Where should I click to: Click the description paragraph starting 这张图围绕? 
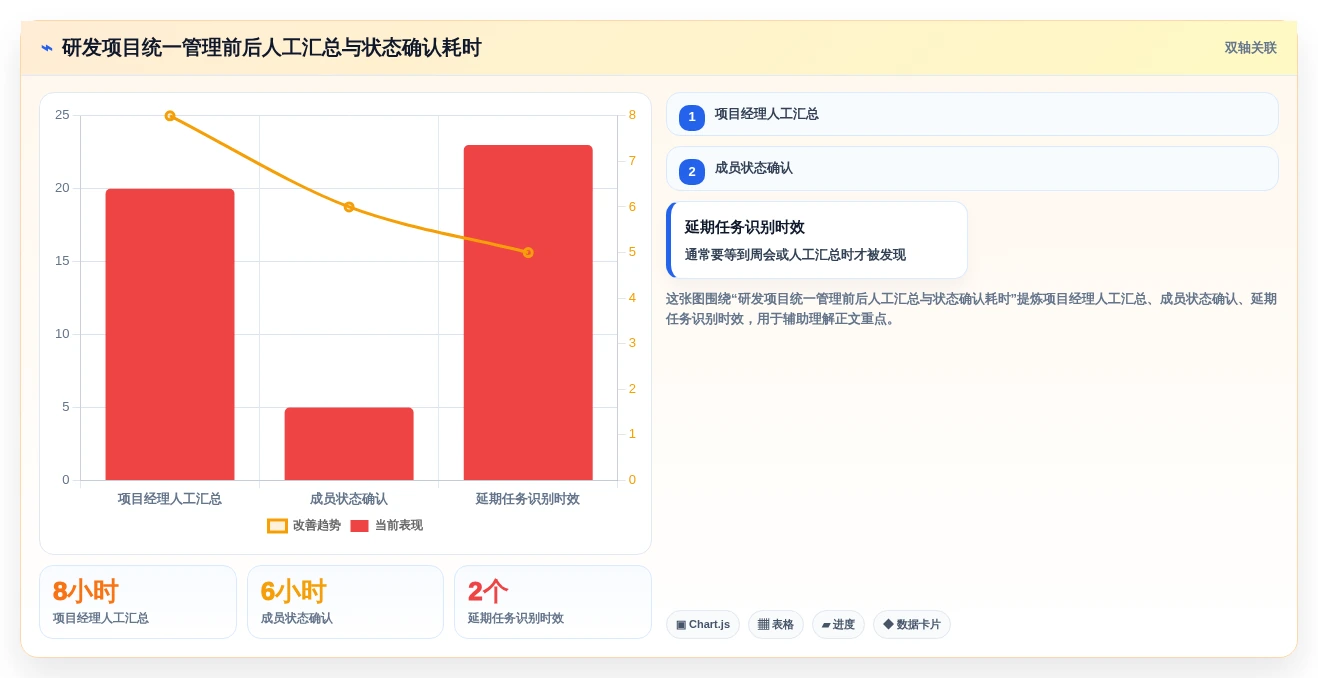click(x=971, y=309)
